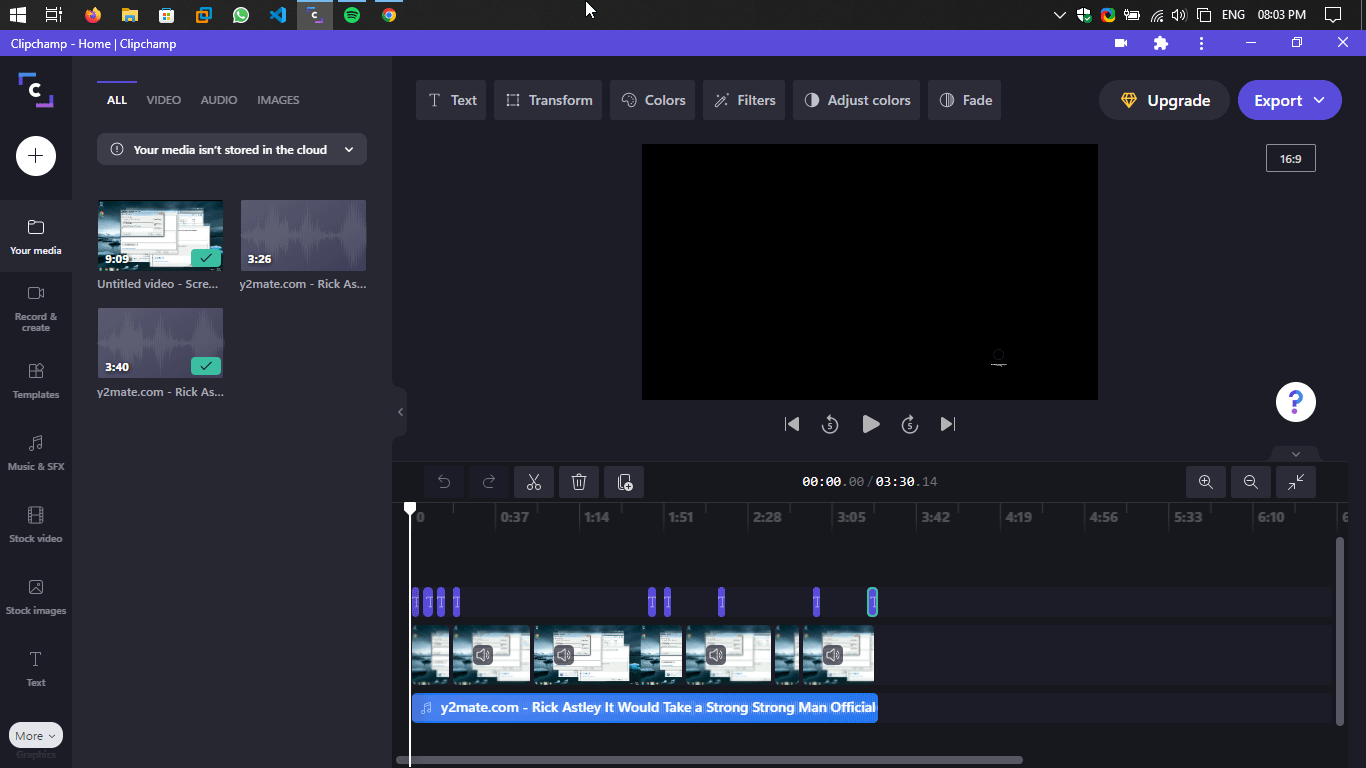Delete selected clip with the trash icon
This screenshot has width=1366, height=768.
(x=579, y=482)
